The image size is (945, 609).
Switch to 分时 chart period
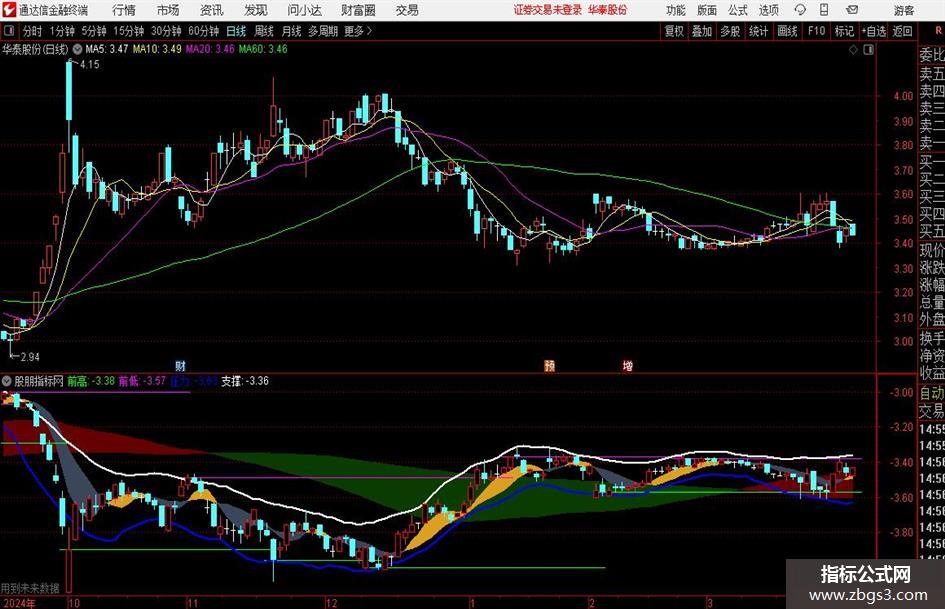coord(32,31)
